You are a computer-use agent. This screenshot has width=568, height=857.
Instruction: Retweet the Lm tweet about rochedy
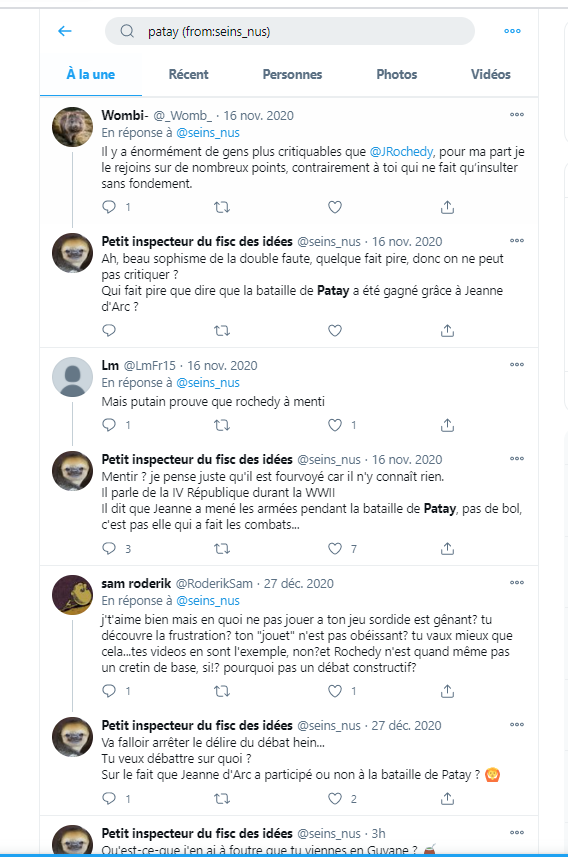pyautogui.click(x=221, y=425)
